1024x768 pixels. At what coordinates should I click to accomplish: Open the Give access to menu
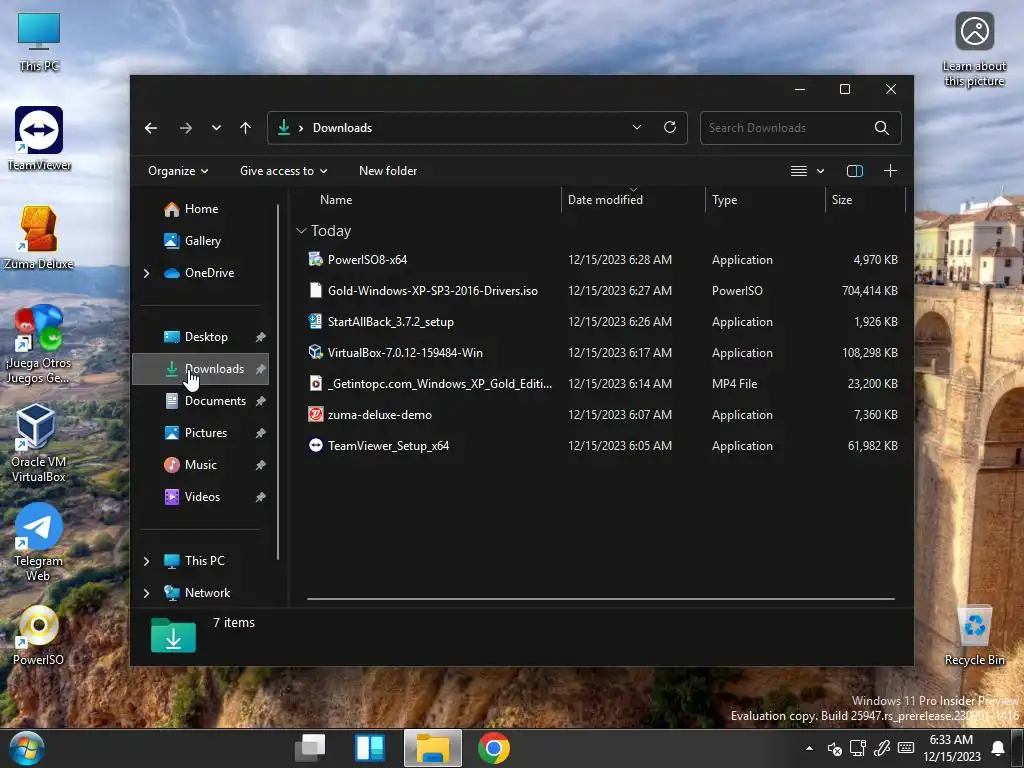(x=283, y=171)
